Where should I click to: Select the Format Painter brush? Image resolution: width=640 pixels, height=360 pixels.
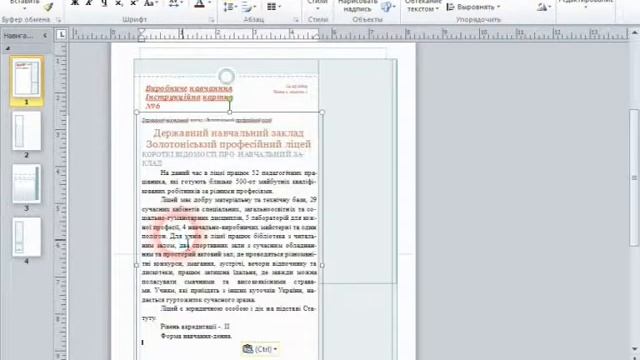48,7
